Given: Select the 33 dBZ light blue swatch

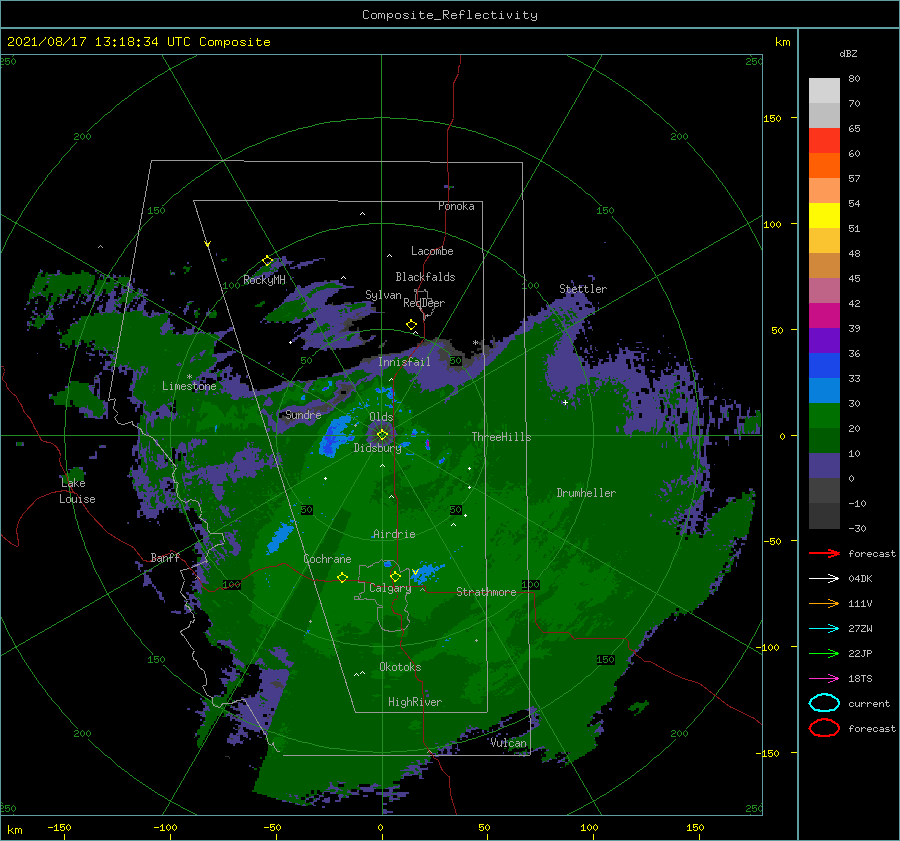Looking at the screenshot, I should point(824,390).
